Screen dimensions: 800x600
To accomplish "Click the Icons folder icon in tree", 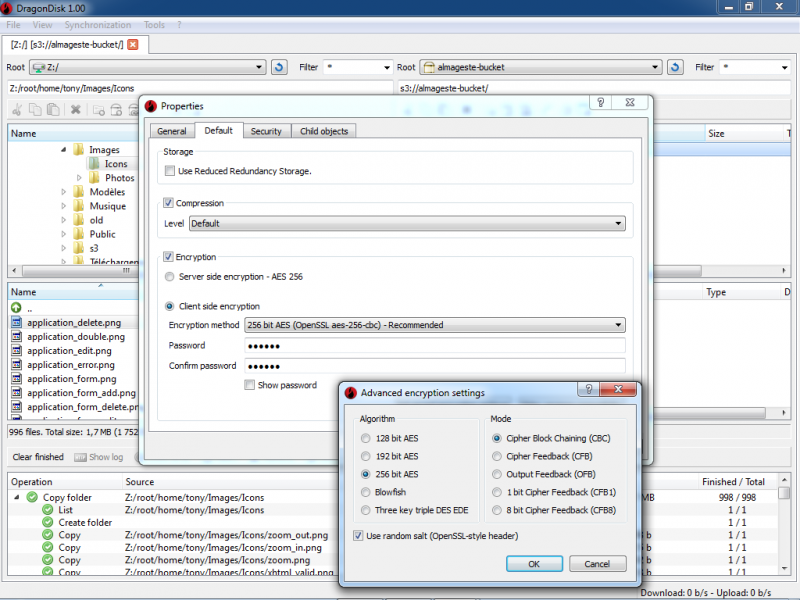I will point(94,163).
